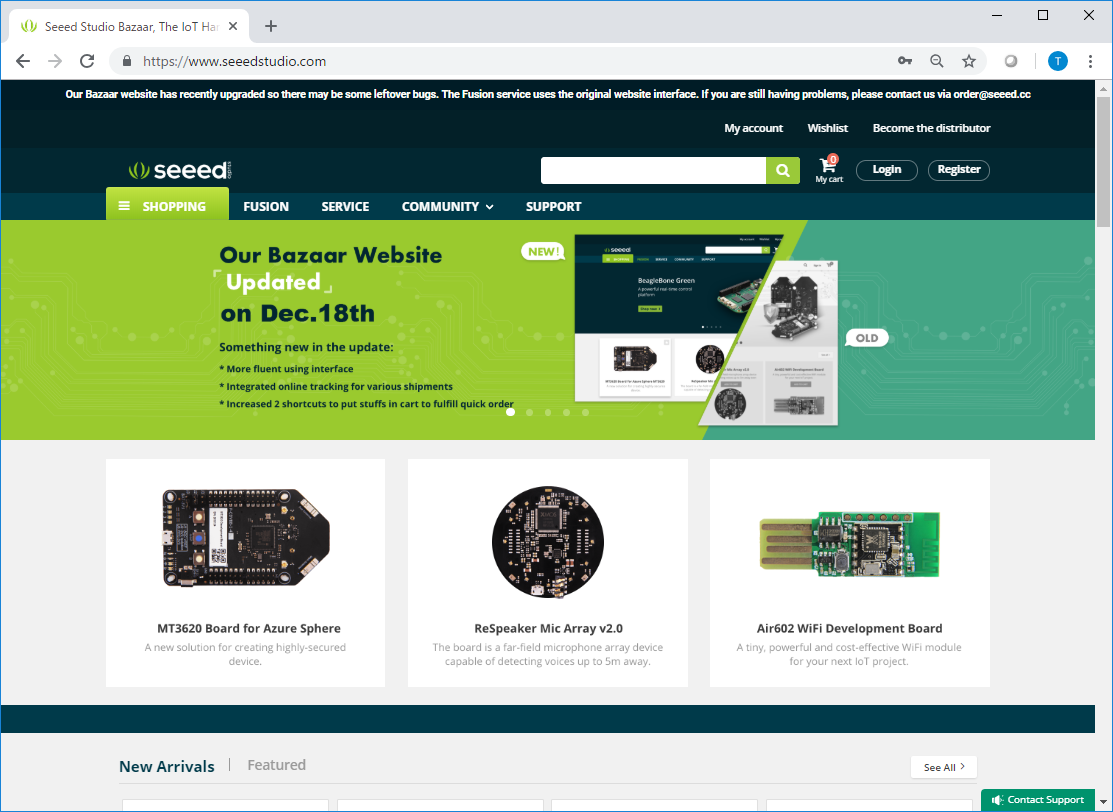This screenshot has width=1113, height=812.
Task: Open MT3620 Board for Azure Sphere image
Action: click(246, 537)
